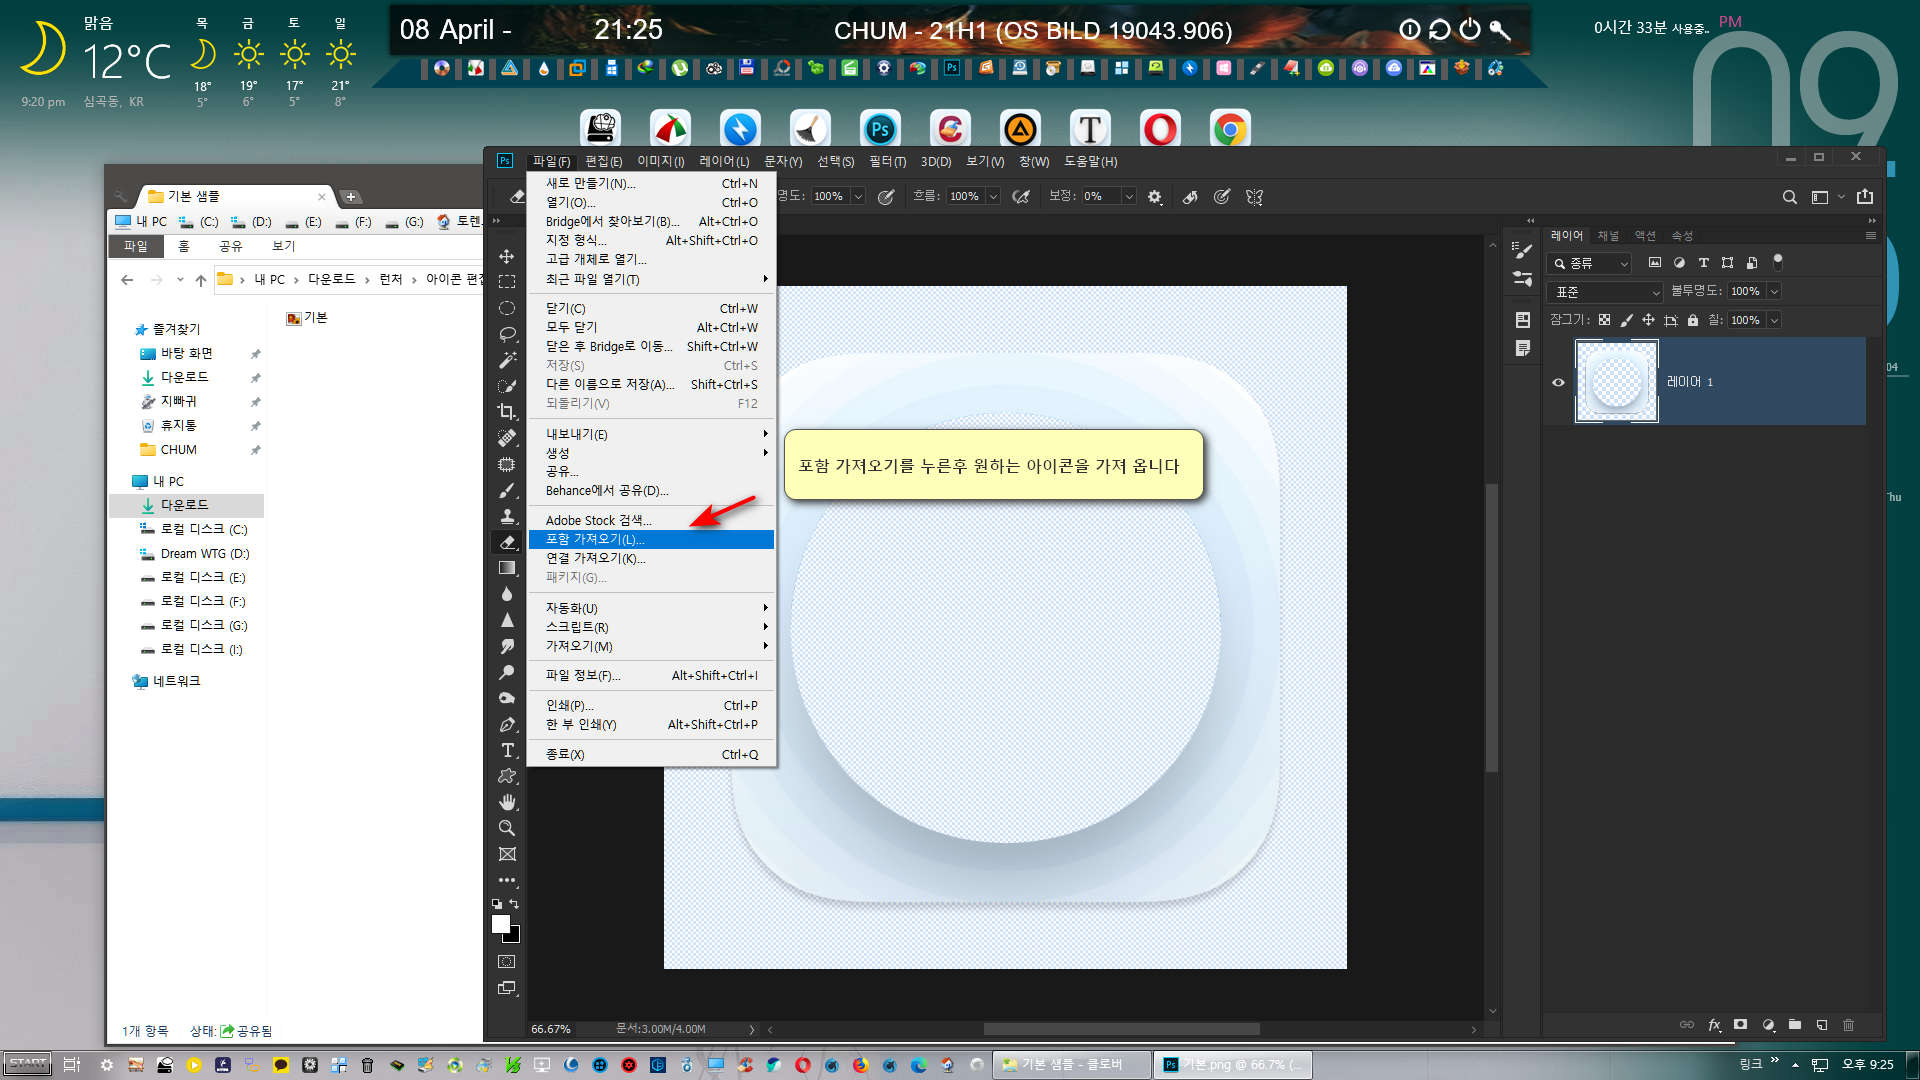This screenshot has height=1080, width=1920.
Task: Open 보기 tab in Explorer window
Action: click(284, 246)
